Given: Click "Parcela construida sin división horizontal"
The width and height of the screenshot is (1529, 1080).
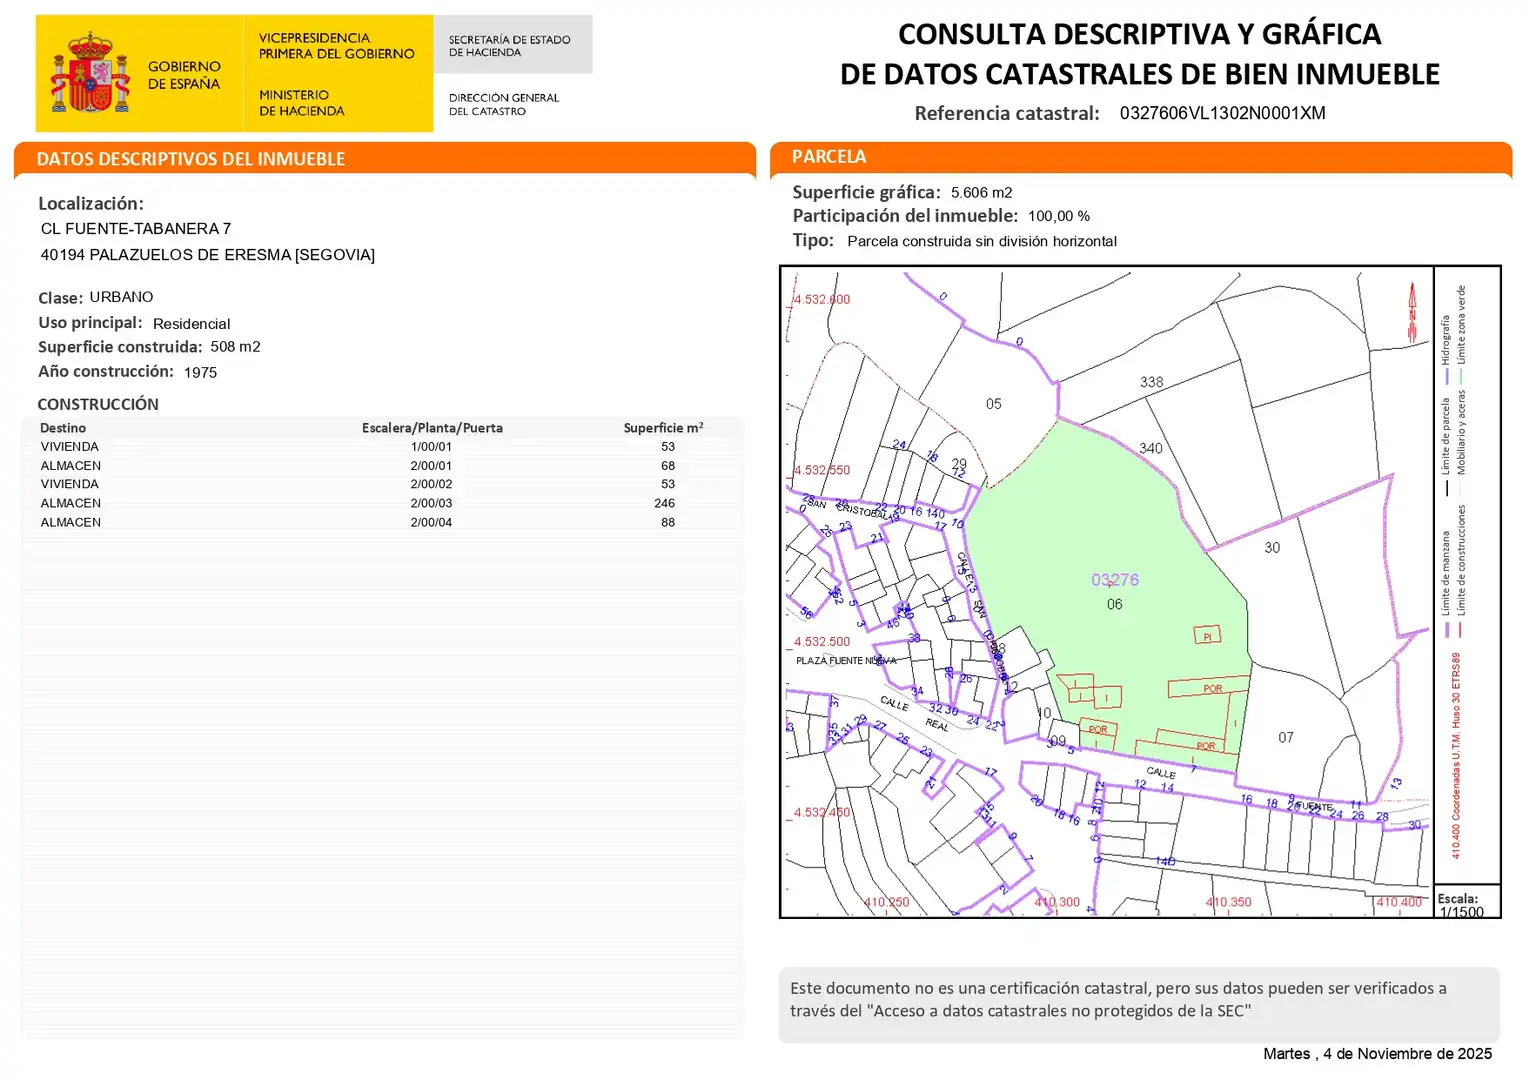Looking at the screenshot, I should coord(982,241).
